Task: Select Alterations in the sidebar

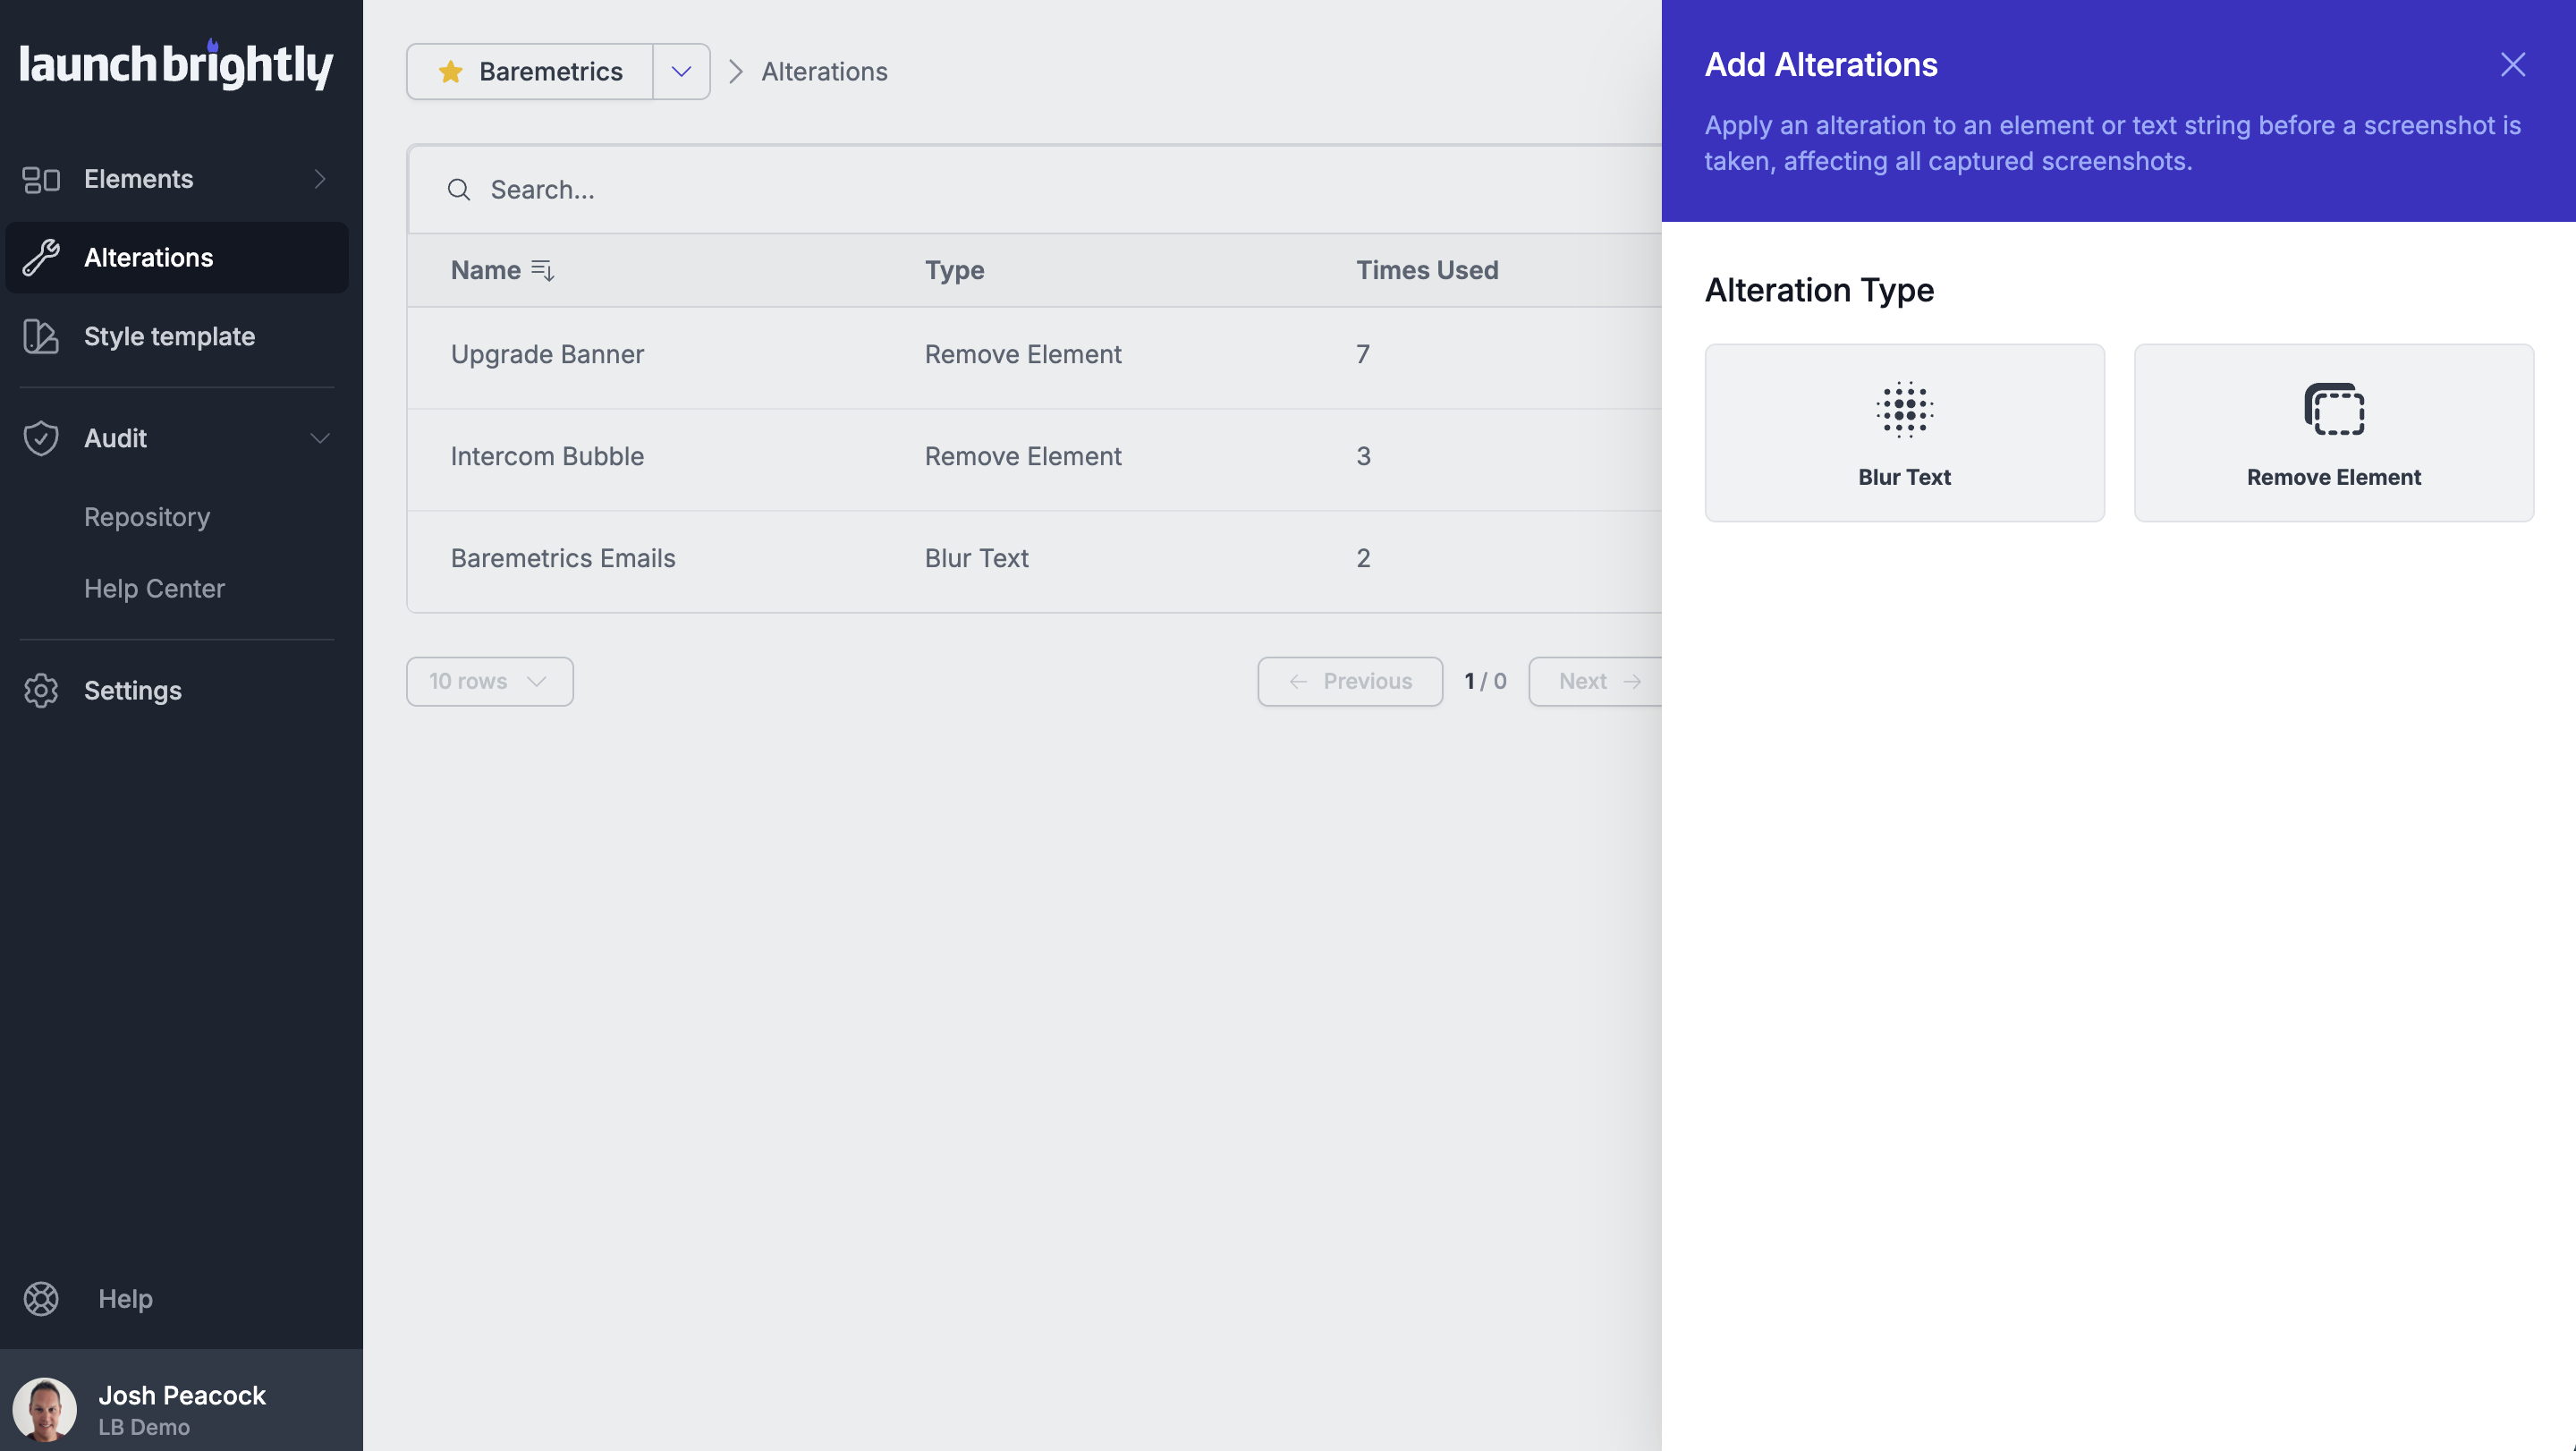Action: click(x=177, y=257)
